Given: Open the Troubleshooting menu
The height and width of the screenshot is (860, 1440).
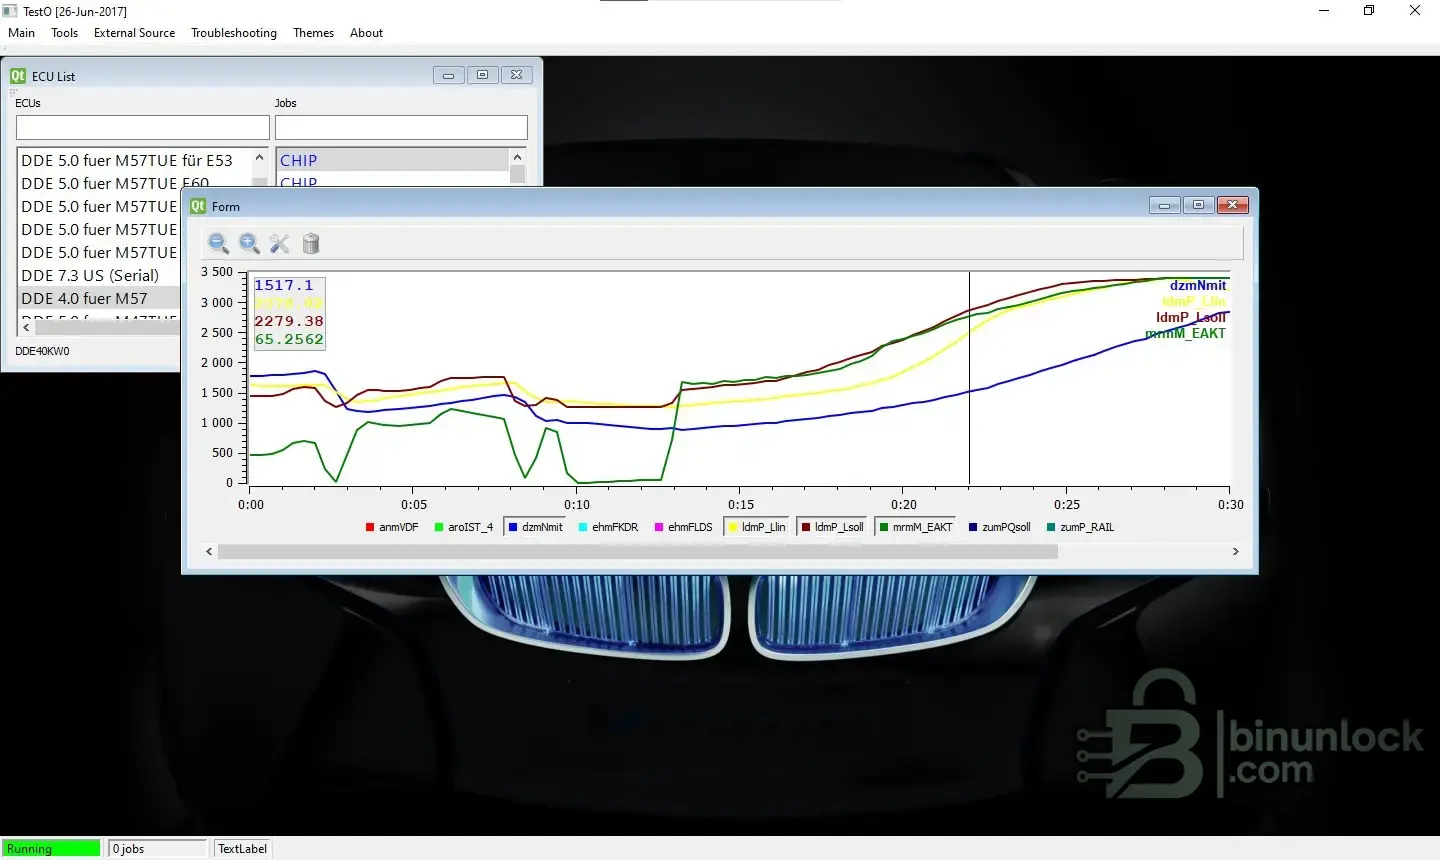Looking at the screenshot, I should click(234, 33).
